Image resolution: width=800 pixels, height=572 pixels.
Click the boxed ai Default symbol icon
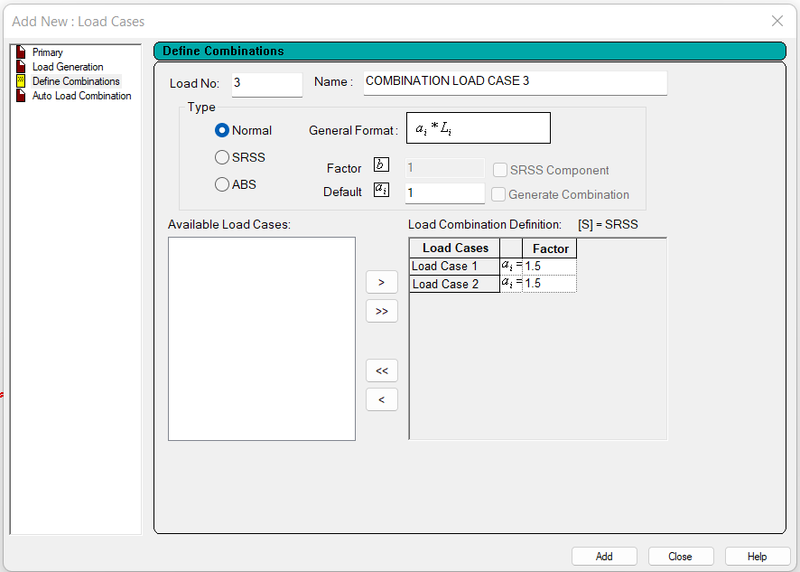point(381,189)
